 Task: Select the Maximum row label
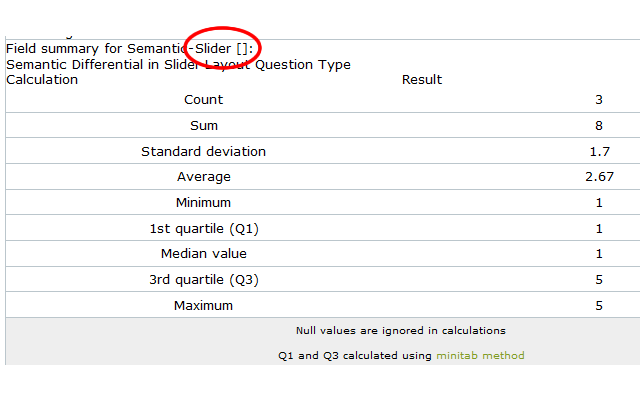[x=204, y=305]
